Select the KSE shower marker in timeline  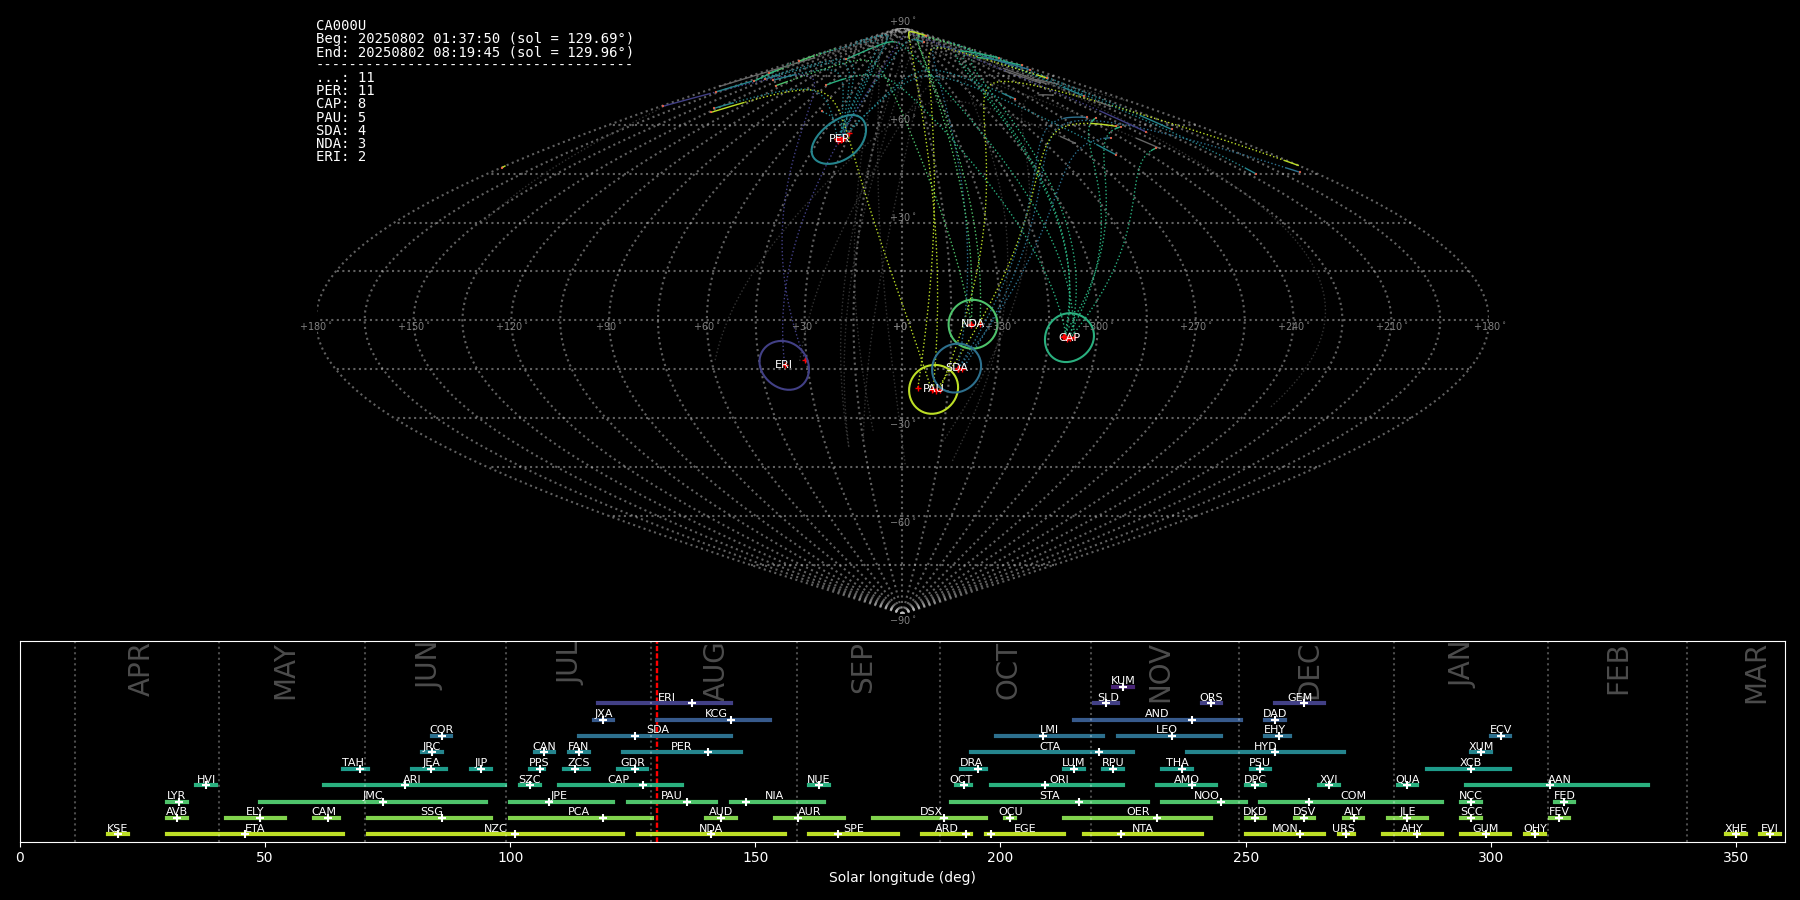118,834
